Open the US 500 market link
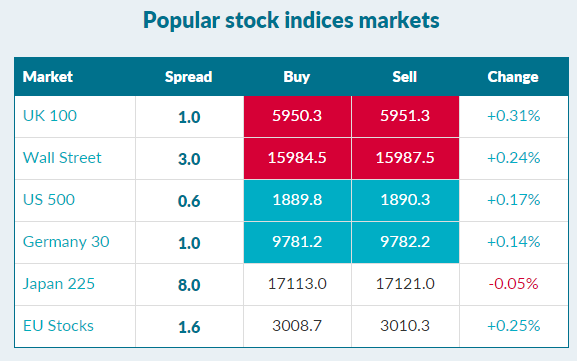The height and width of the screenshot is (361, 577). point(49,200)
